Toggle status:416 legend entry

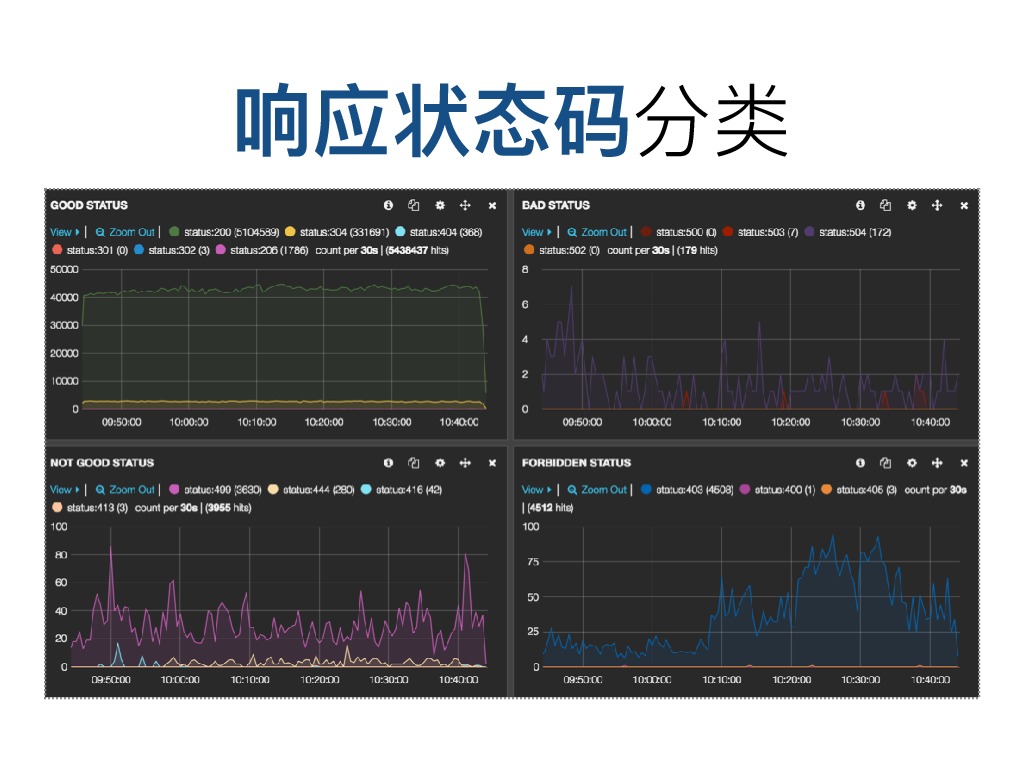402,489
